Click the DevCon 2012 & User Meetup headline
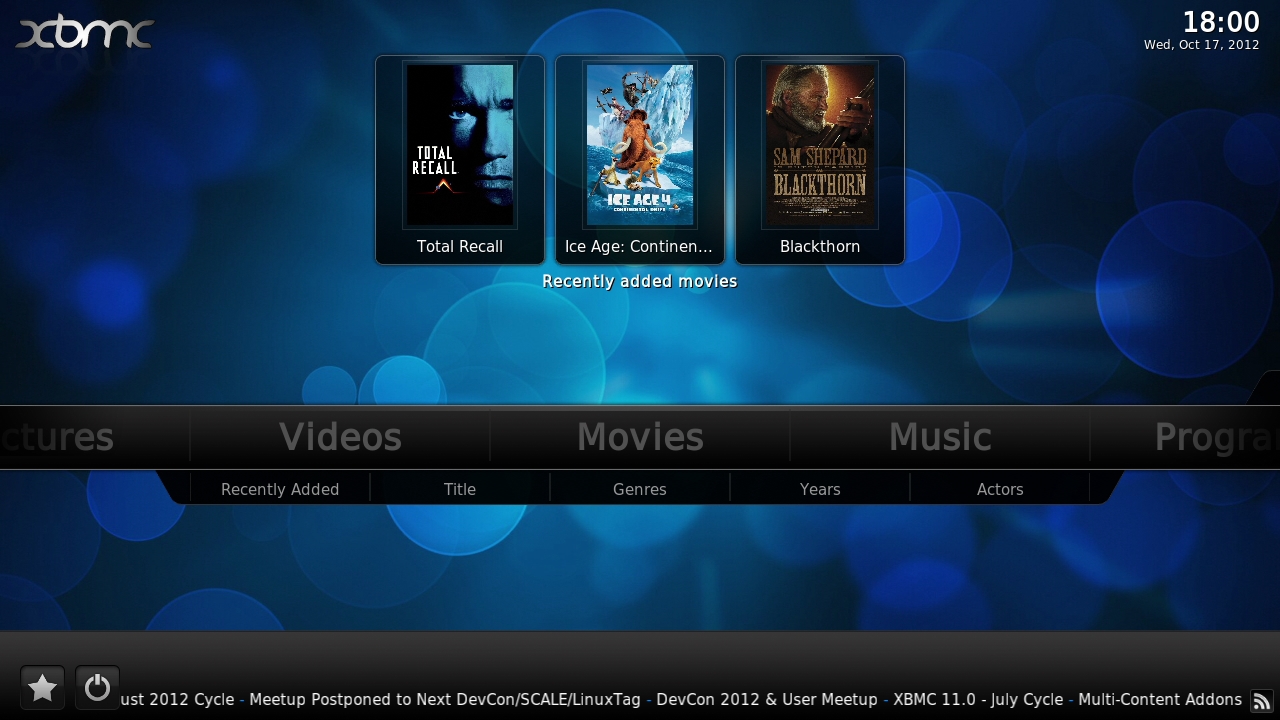 click(x=767, y=700)
